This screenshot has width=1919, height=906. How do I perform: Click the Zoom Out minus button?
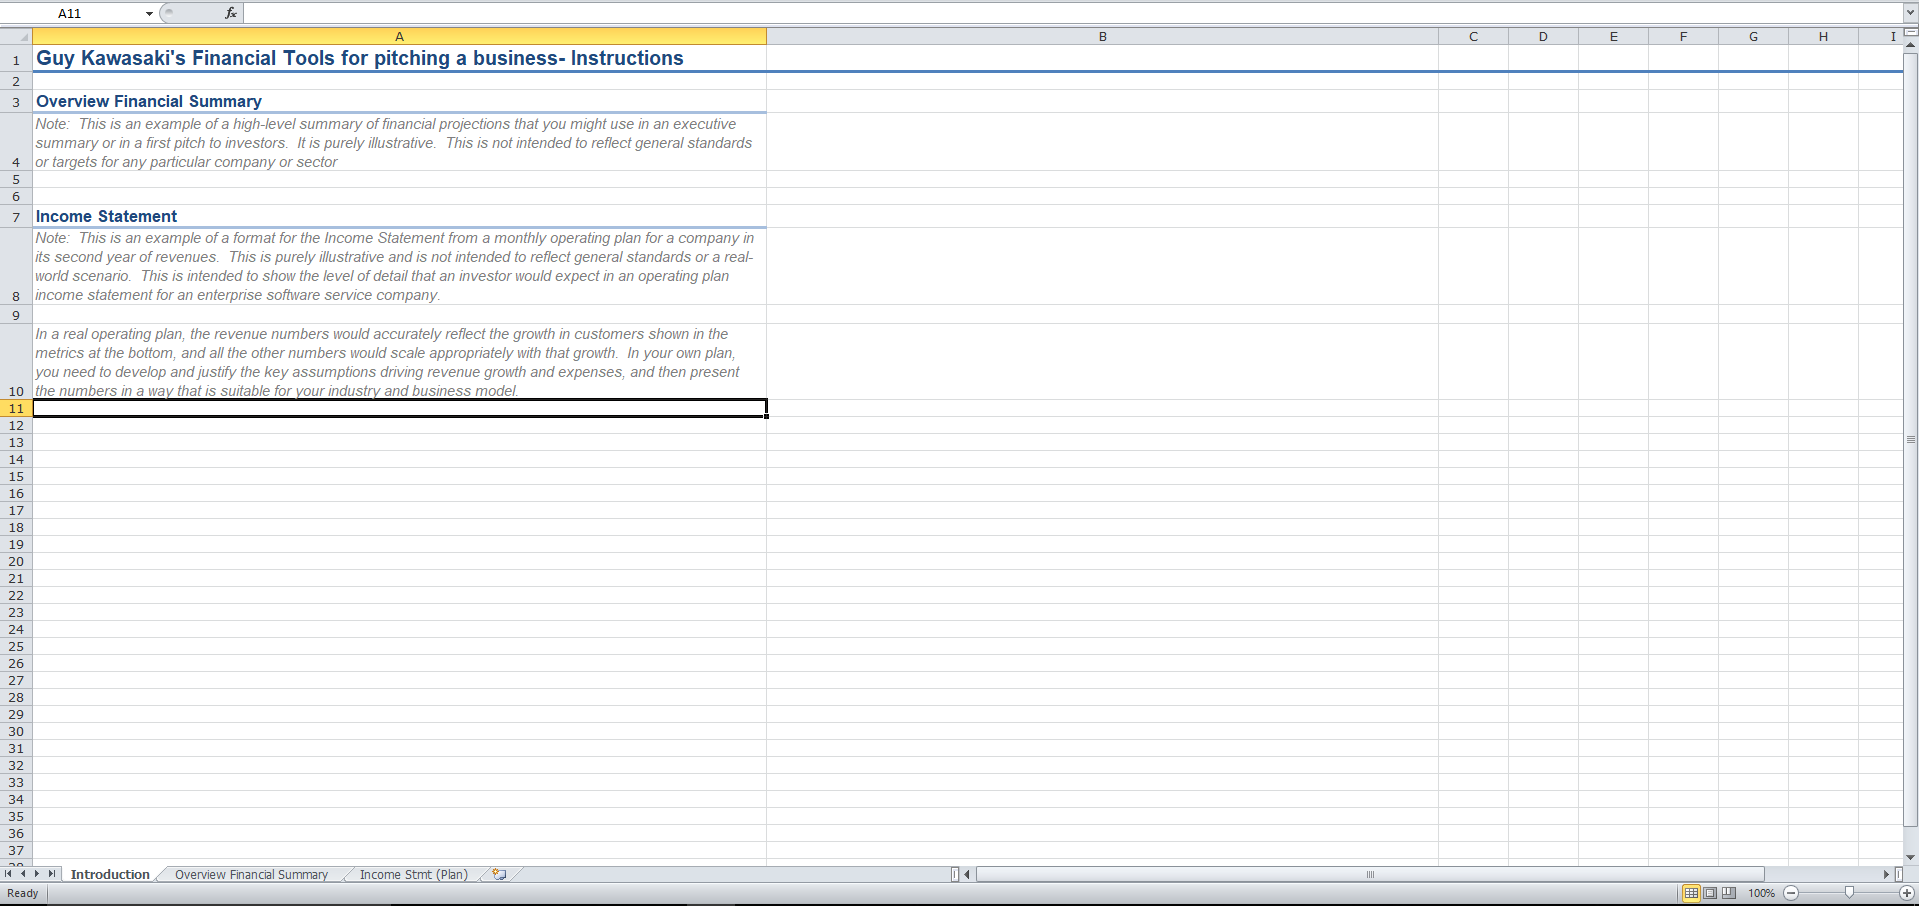tap(1791, 893)
